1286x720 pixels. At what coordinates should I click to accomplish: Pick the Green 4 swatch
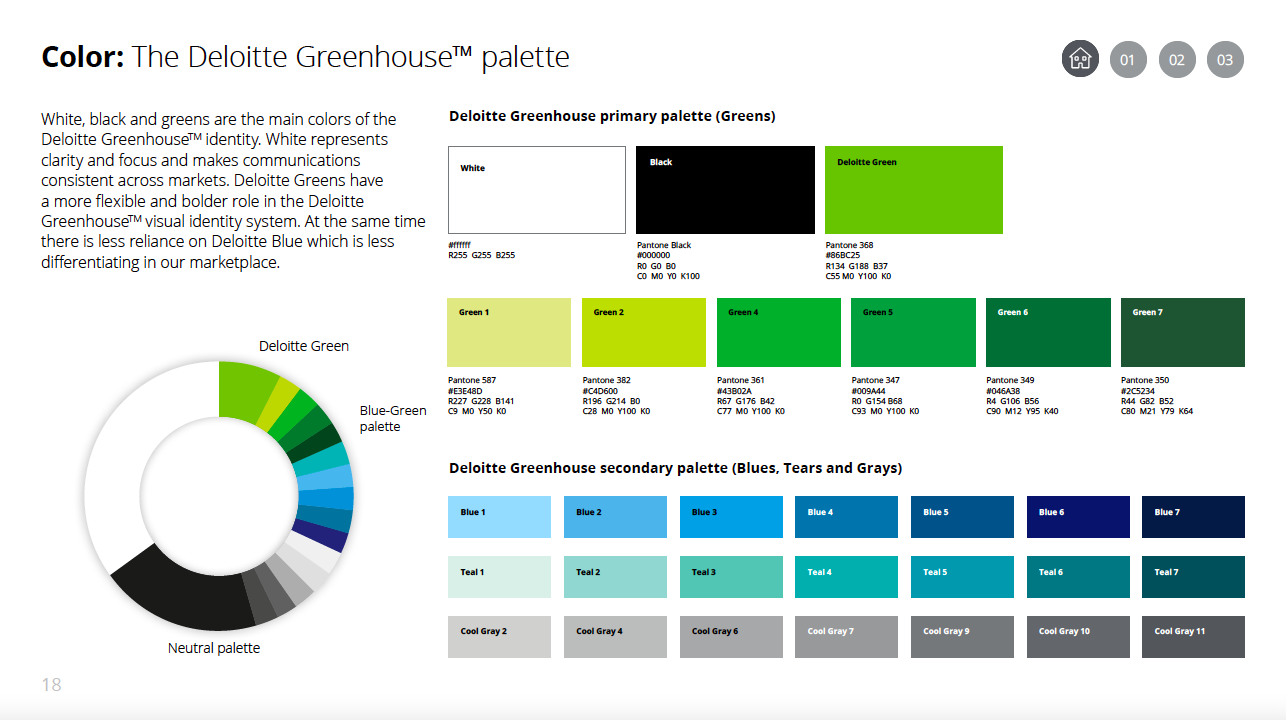779,332
